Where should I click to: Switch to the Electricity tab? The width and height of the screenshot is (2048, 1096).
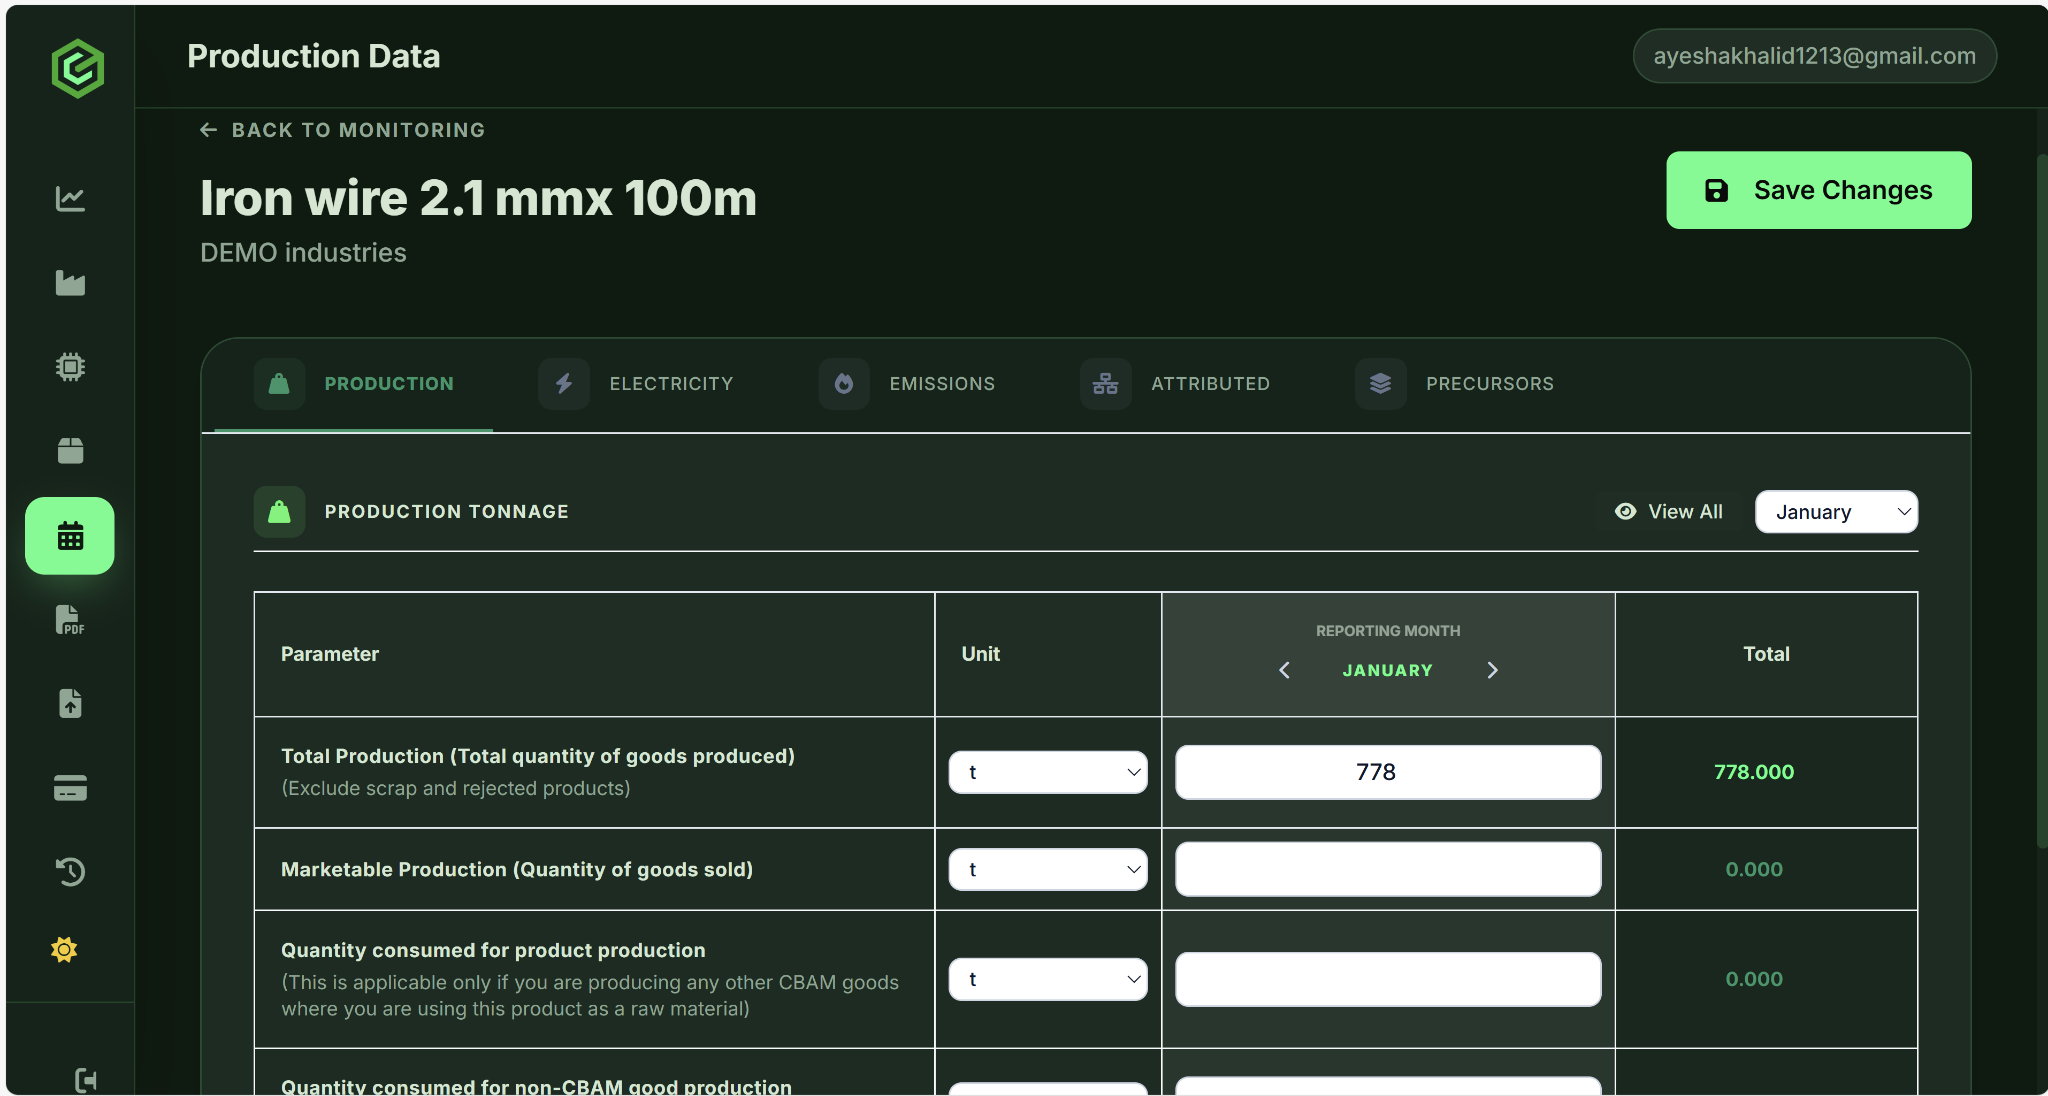(x=636, y=384)
